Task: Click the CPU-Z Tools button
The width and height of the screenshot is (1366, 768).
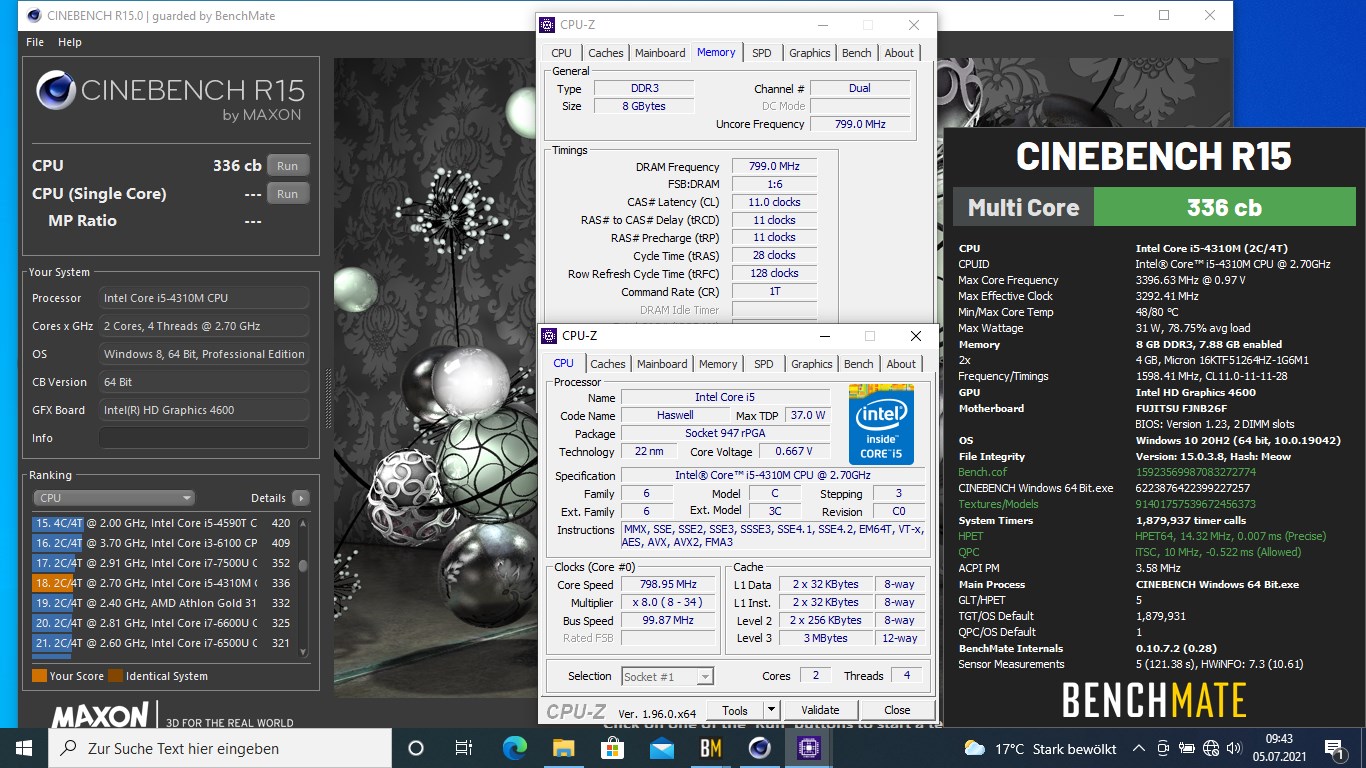Action: (735, 710)
